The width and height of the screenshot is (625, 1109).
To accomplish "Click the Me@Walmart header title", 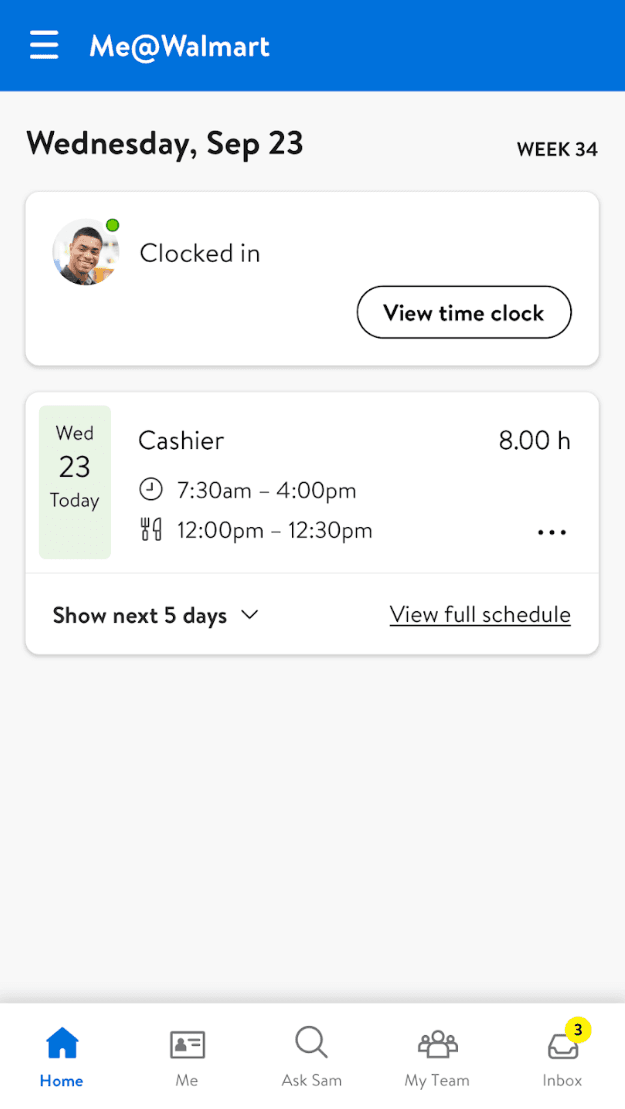I will [180, 46].
